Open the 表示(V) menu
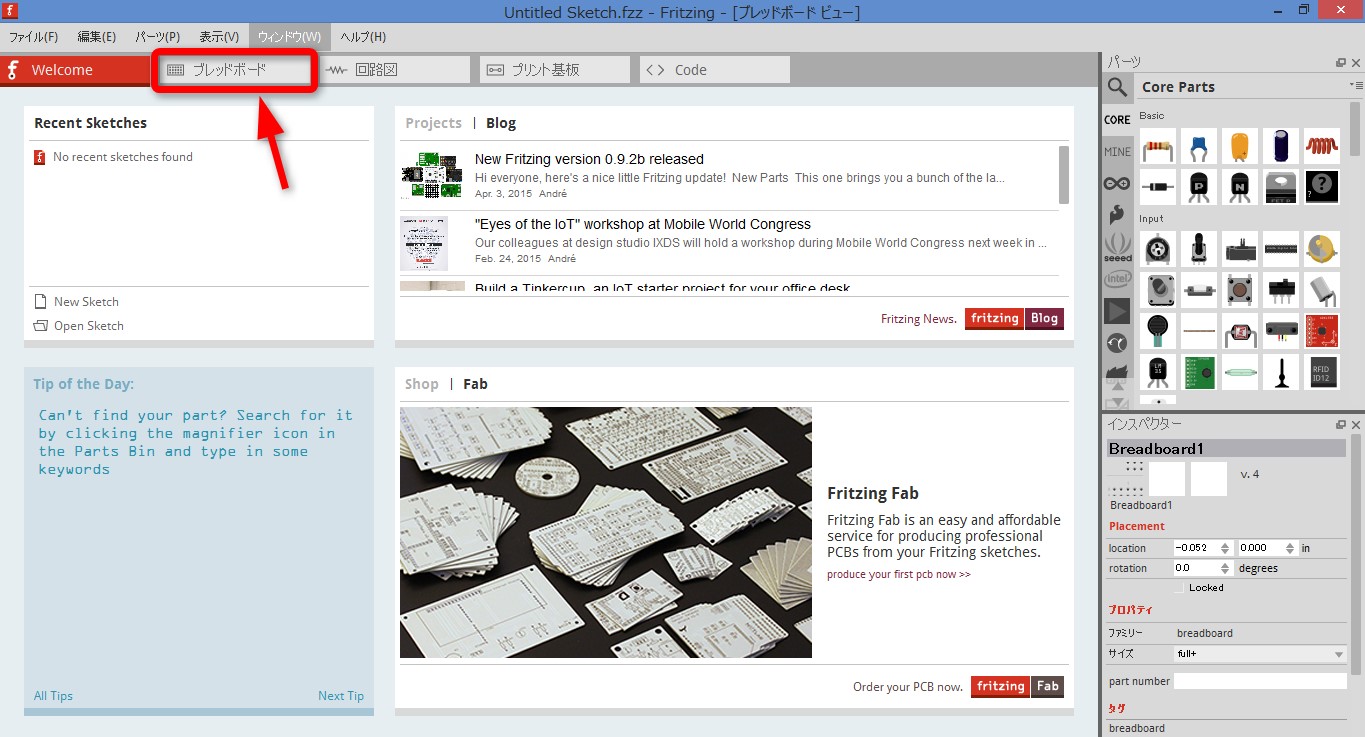This screenshot has width=1365, height=737. point(219,37)
